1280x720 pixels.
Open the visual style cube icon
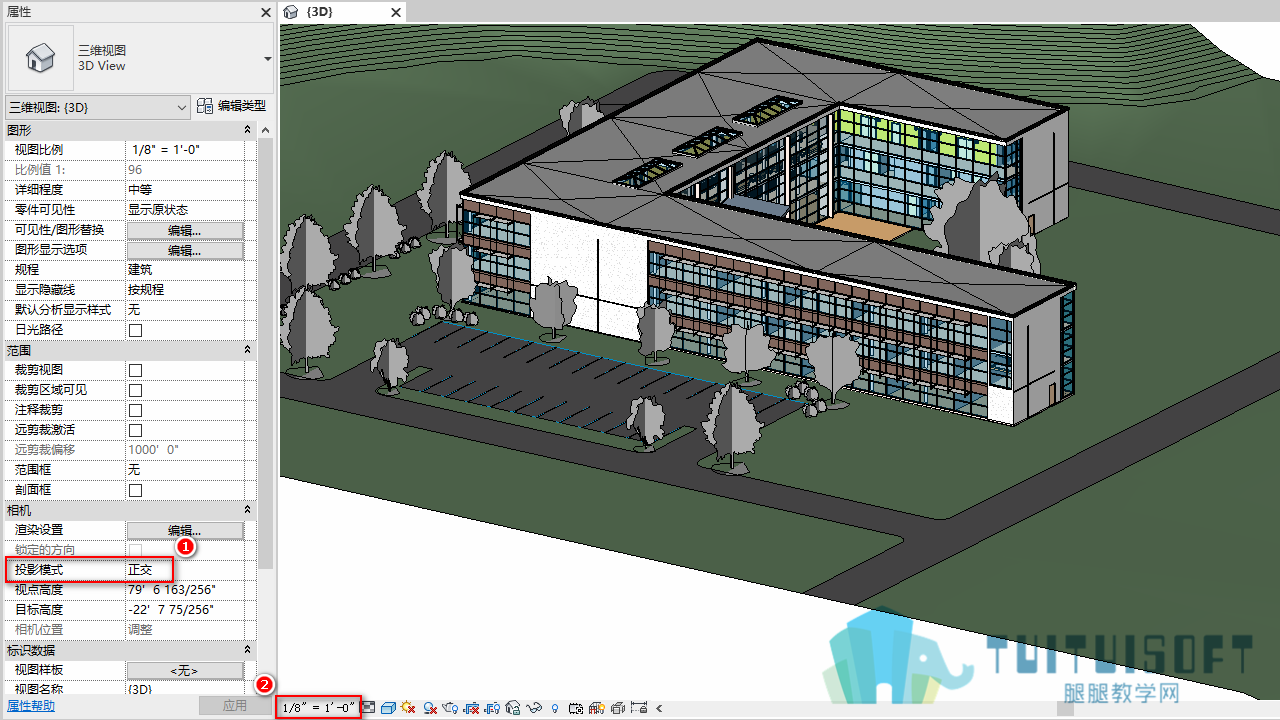(388, 708)
